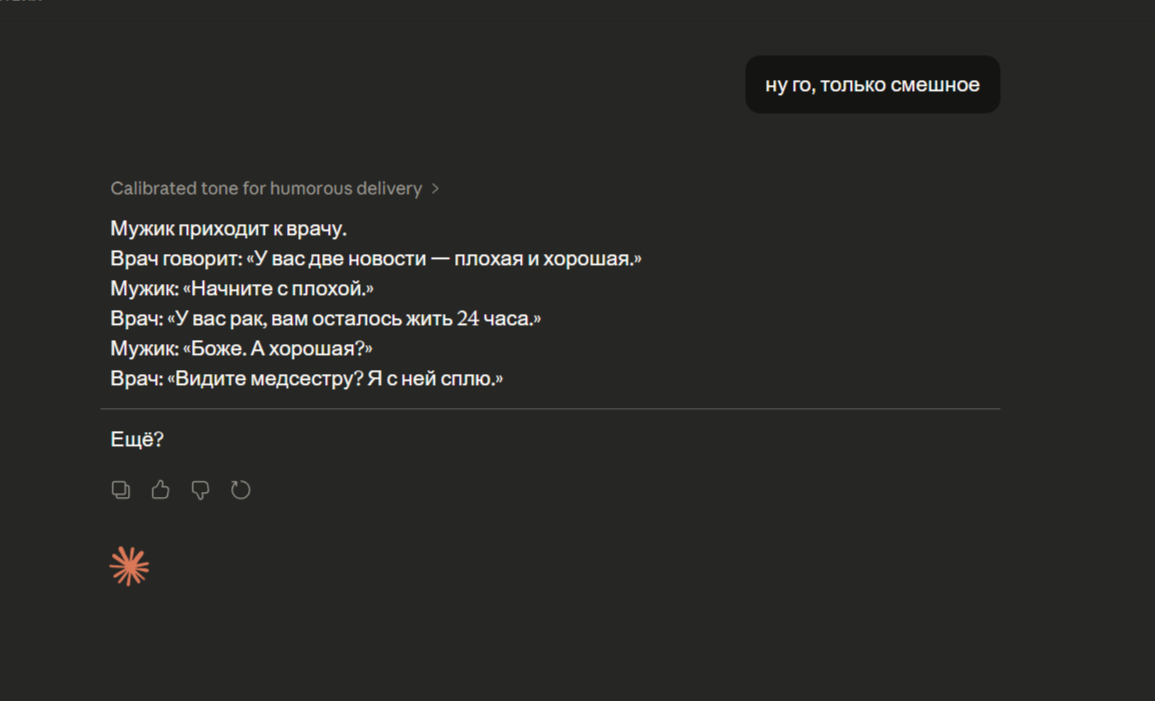Click the 'Ещё?' question text
This screenshot has width=1155, height=701.
[137, 439]
